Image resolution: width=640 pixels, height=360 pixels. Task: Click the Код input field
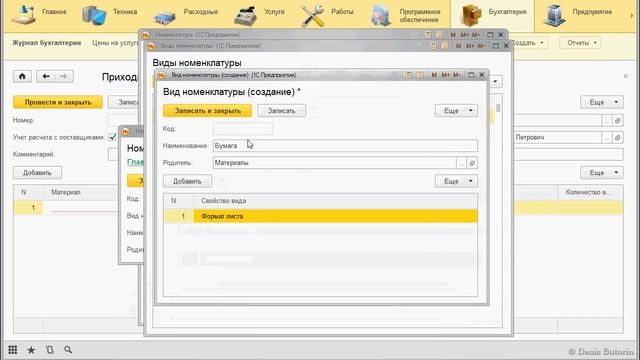tap(242, 129)
